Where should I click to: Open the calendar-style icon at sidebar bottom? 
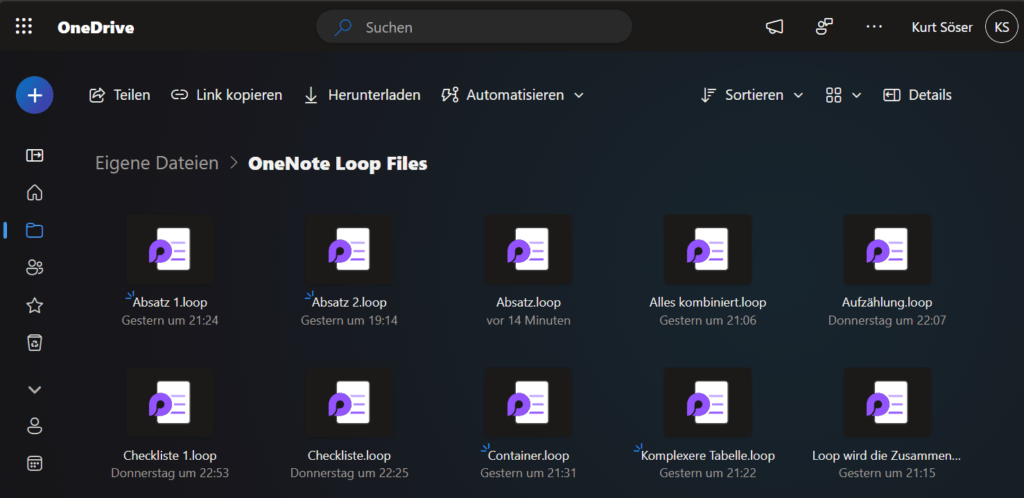pos(35,464)
